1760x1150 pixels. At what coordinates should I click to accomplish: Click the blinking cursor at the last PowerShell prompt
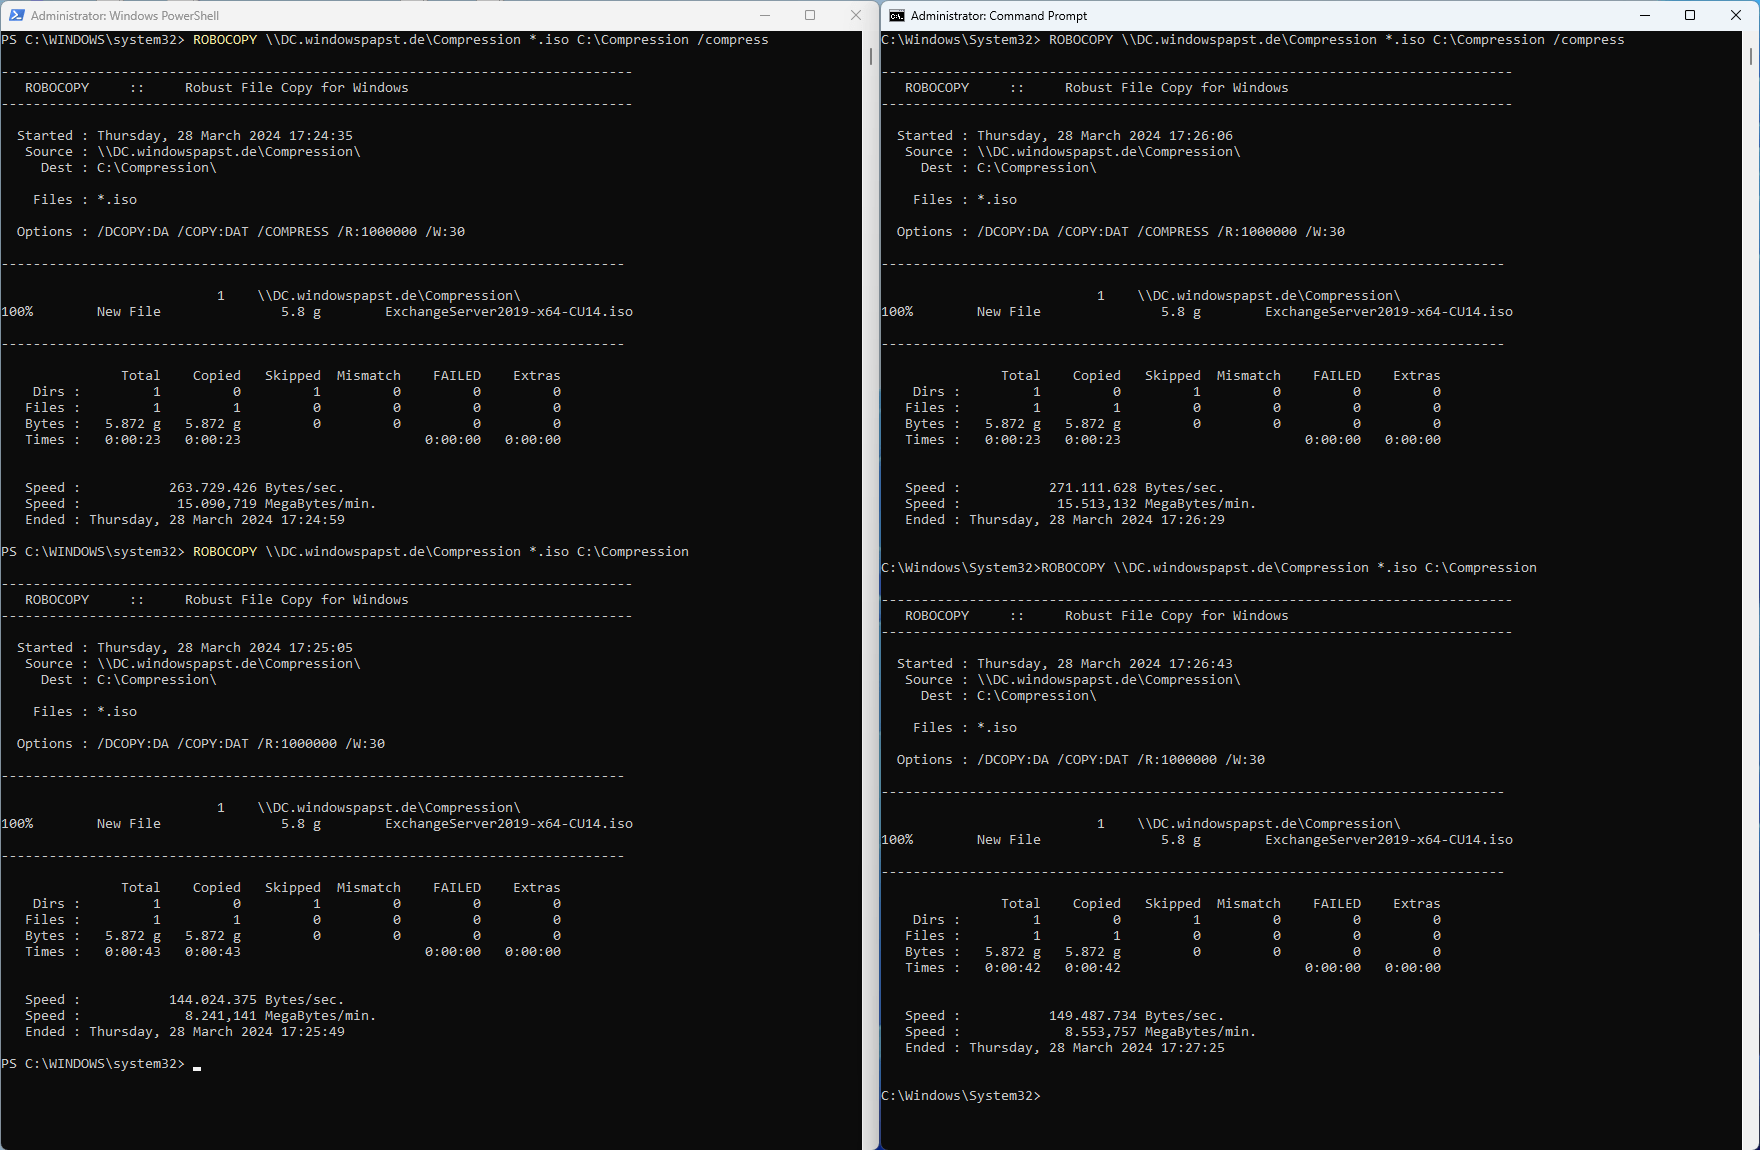[x=197, y=1066]
